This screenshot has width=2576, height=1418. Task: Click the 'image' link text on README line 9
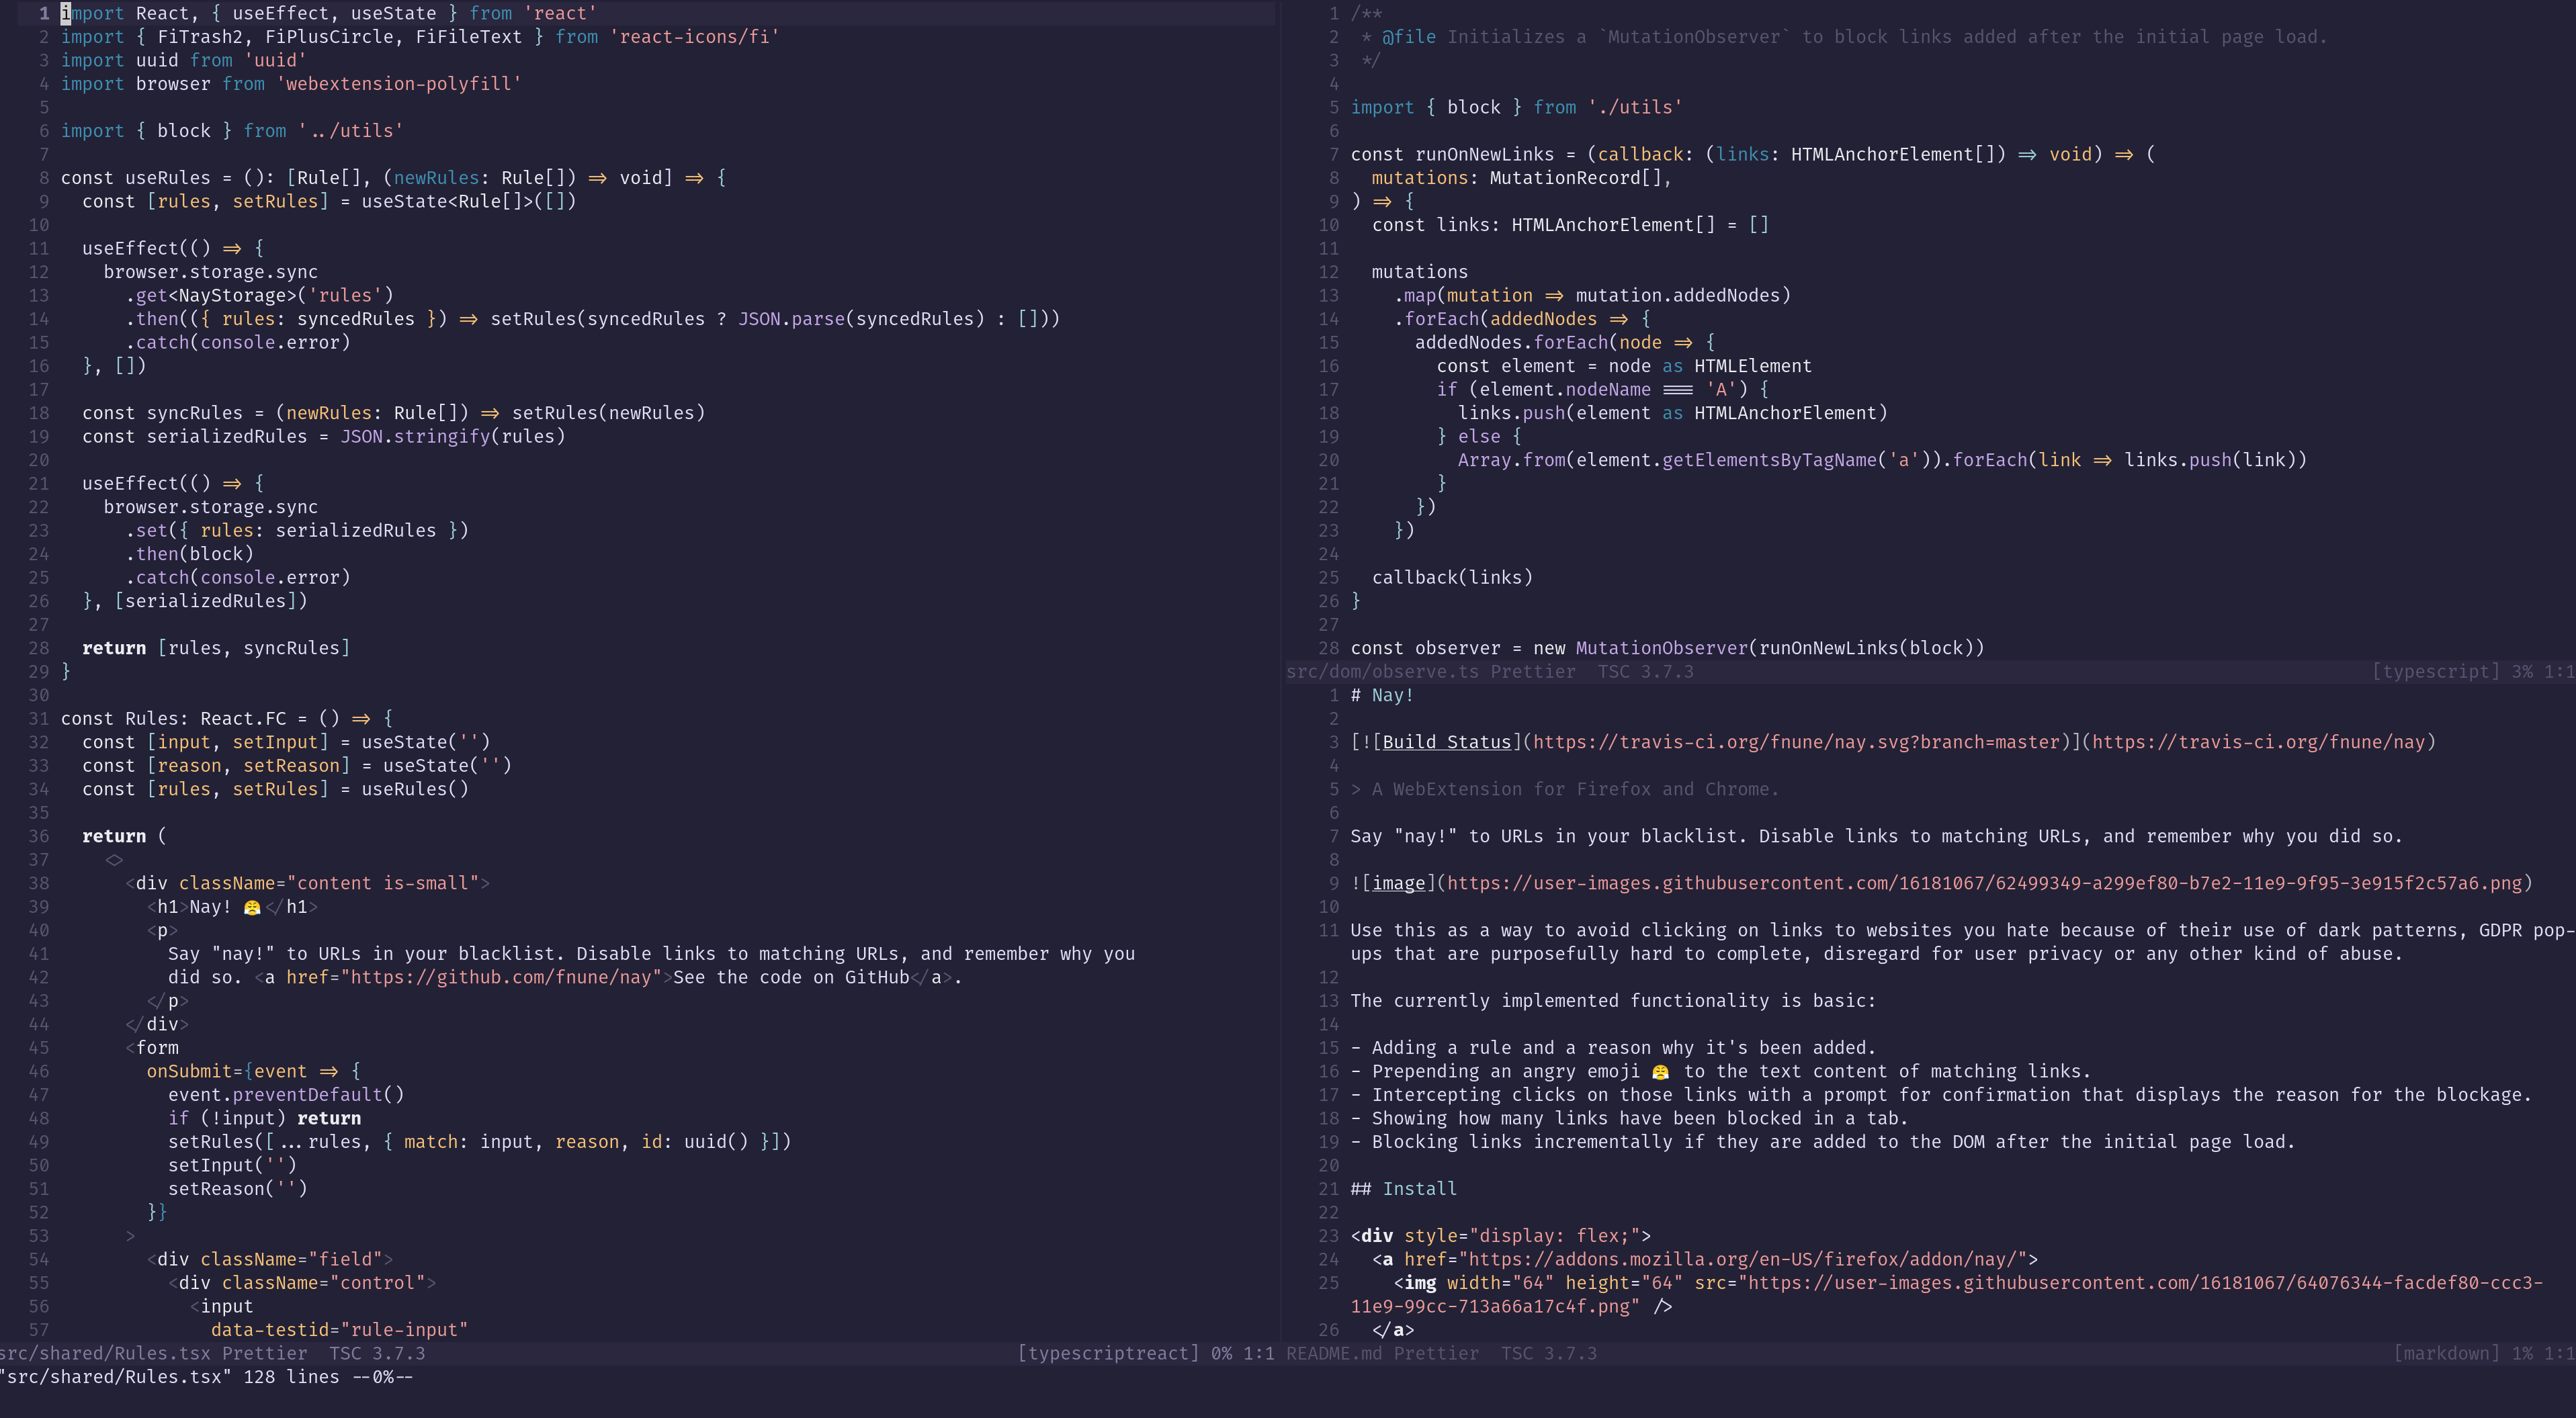[x=1398, y=884]
